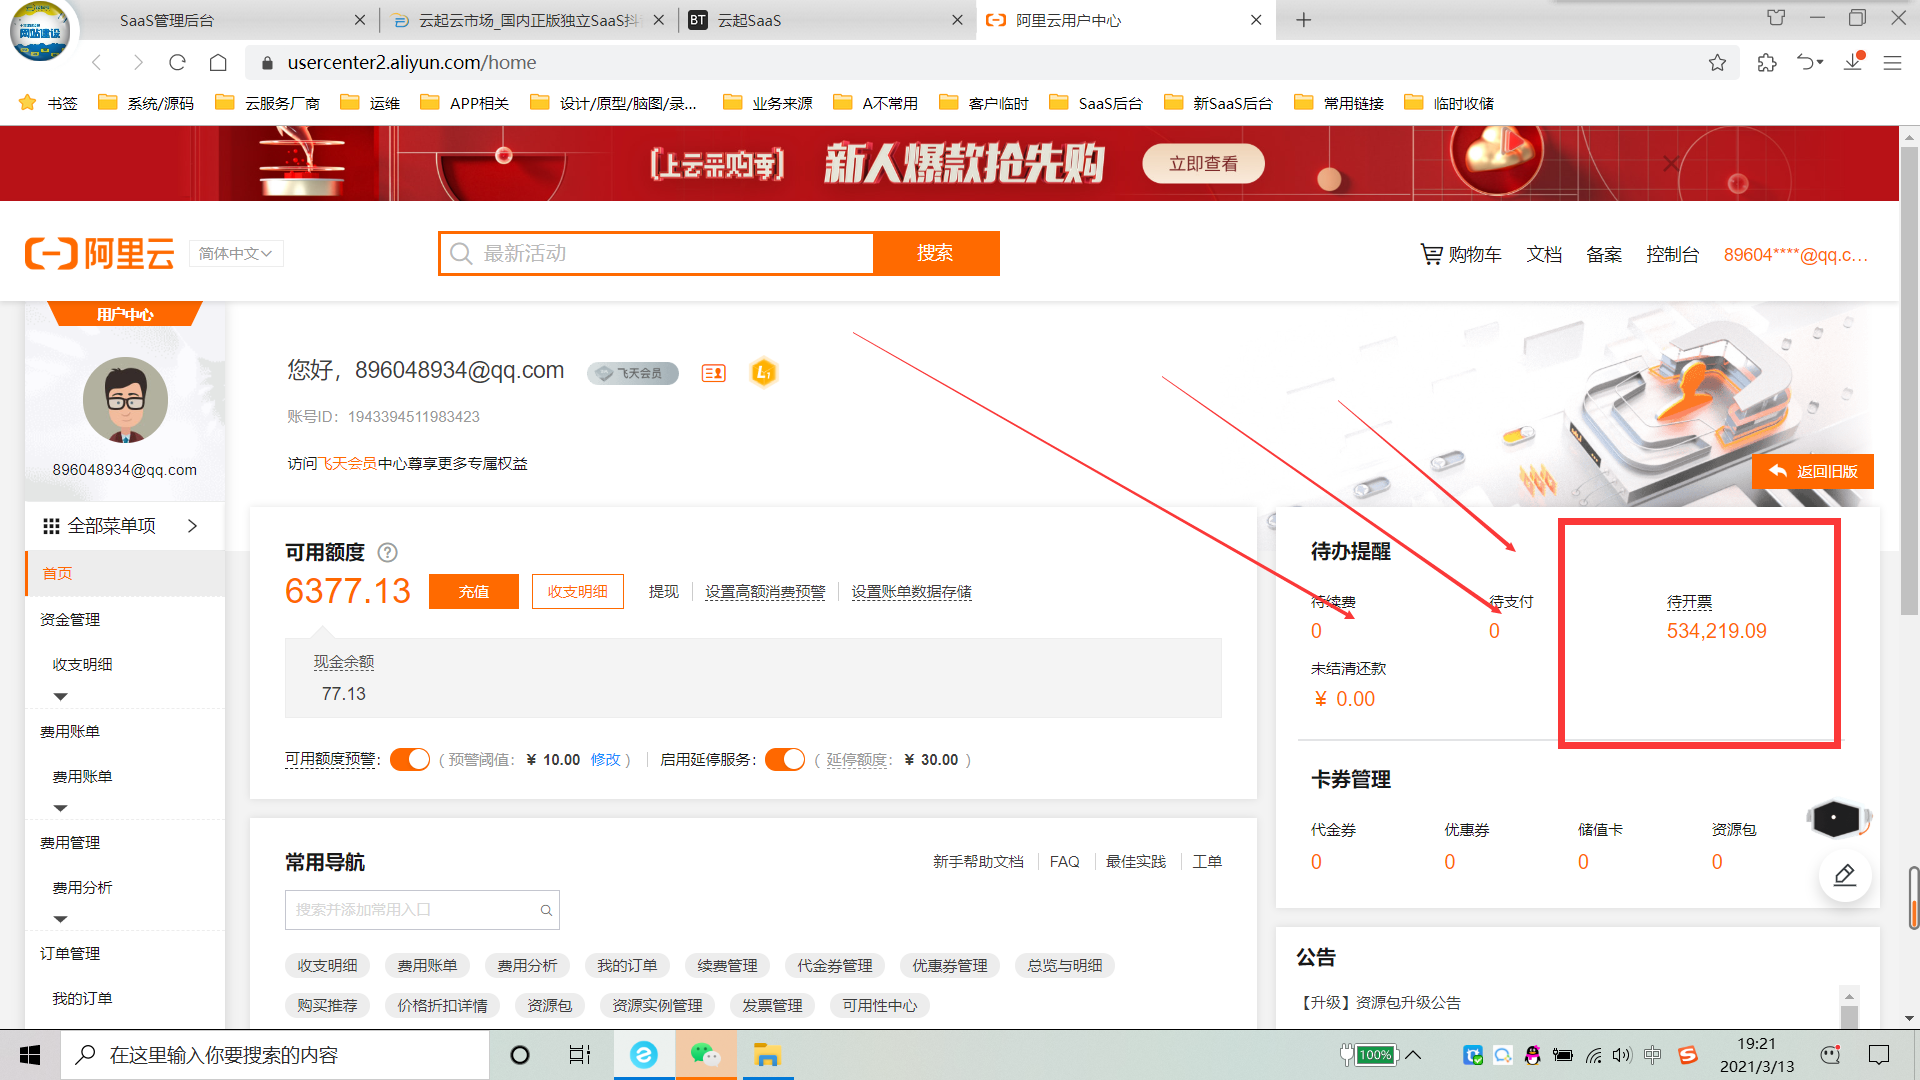The height and width of the screenshot is (1080, 1920).
Task: Click the 返回旧版 button
Action: click(x=1812, y=472)
